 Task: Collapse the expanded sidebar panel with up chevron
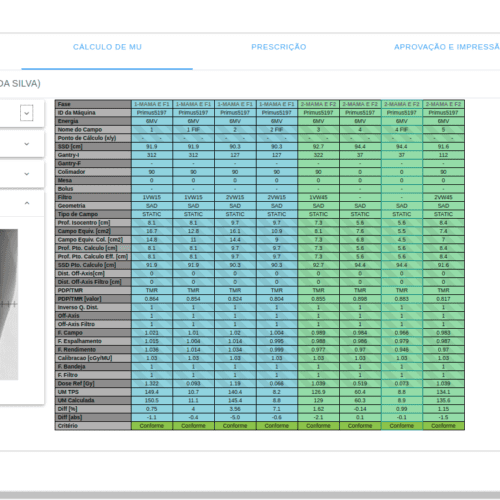click(27, 203)
